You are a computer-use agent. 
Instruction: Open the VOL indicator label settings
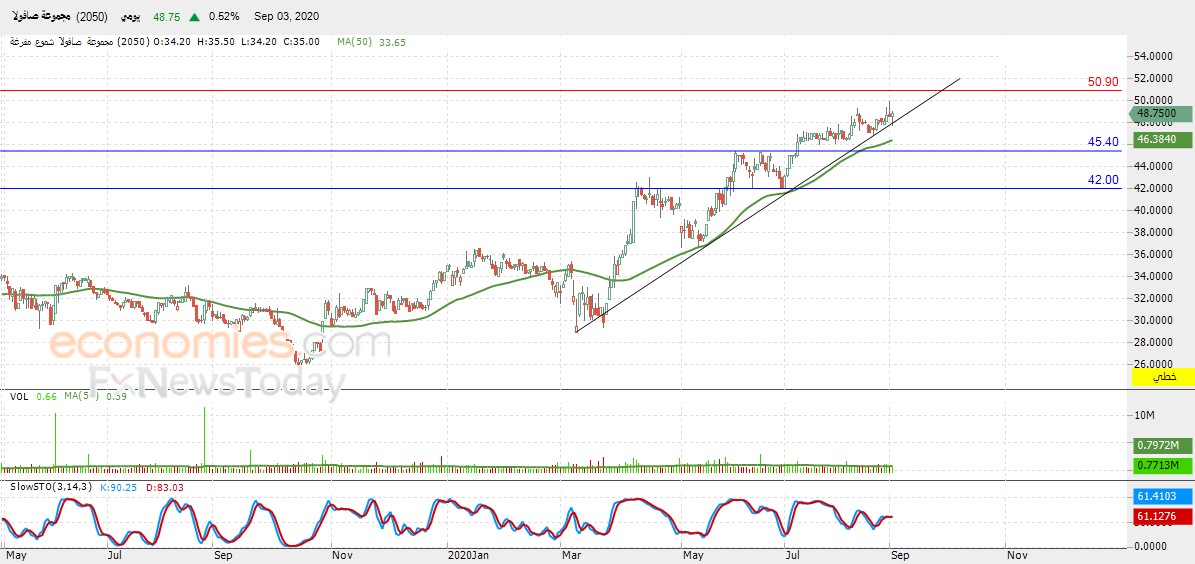pos(18,397)
